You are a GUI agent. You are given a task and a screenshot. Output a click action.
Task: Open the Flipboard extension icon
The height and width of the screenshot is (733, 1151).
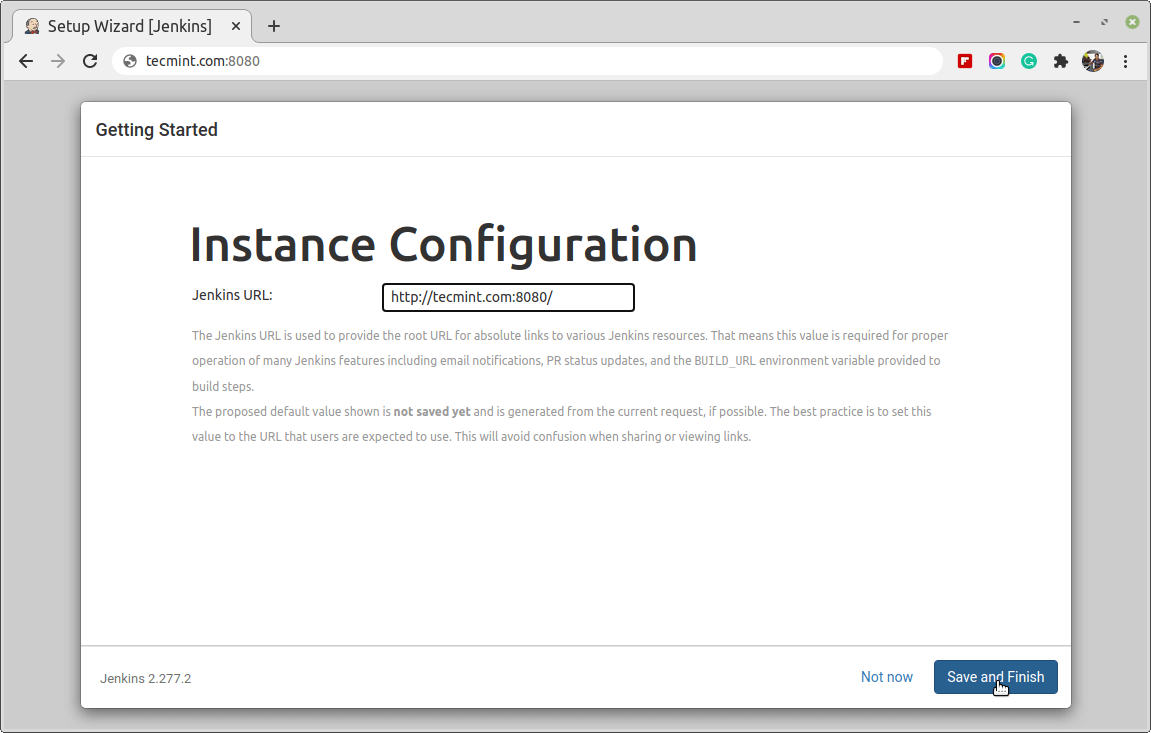tap(965, 61)
